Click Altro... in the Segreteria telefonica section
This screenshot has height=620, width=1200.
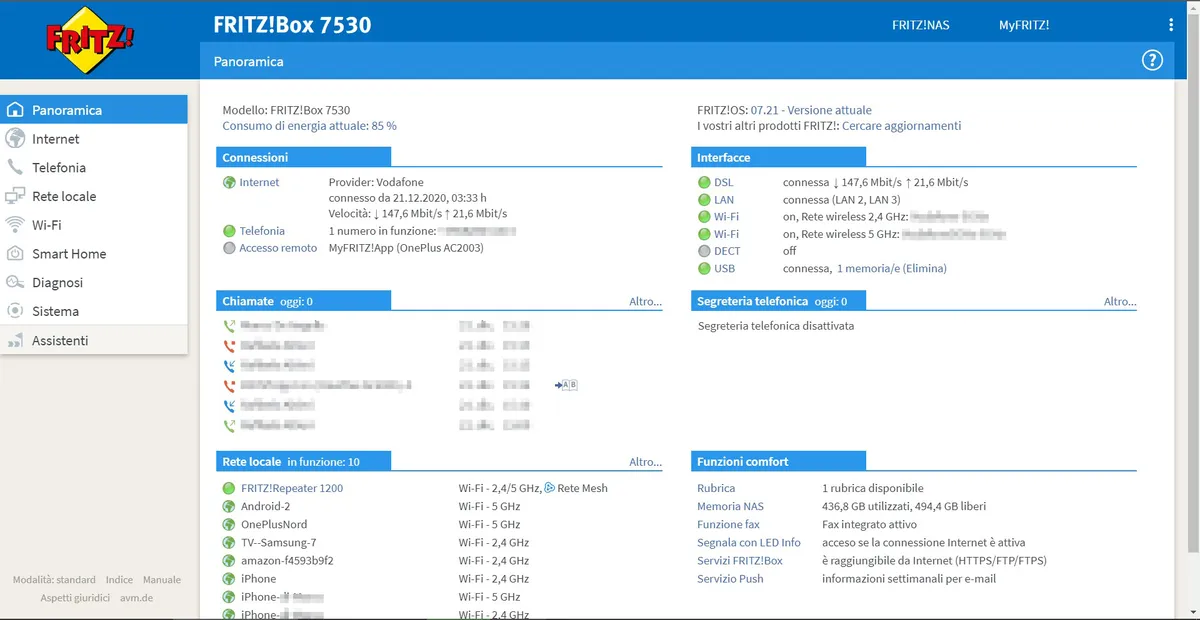coord(1120,301)
